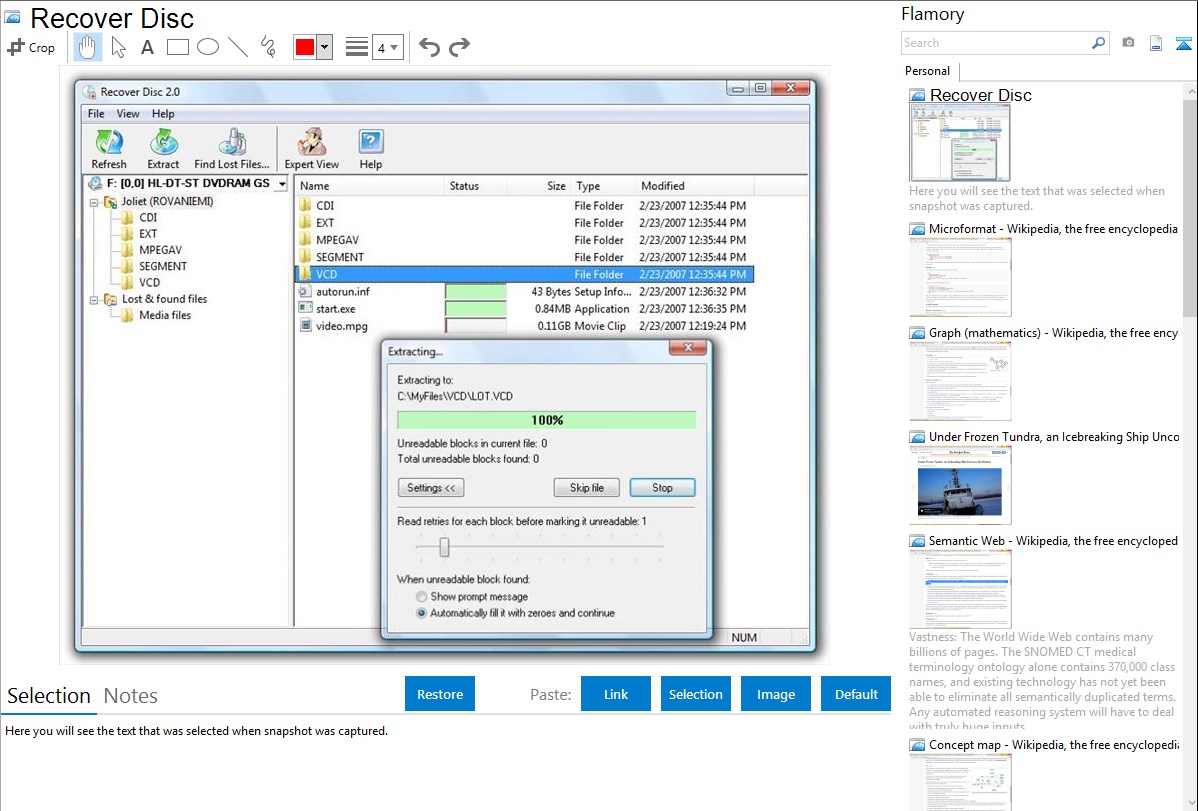Click the Expert View toolbar icon

(x=312, y=149)
